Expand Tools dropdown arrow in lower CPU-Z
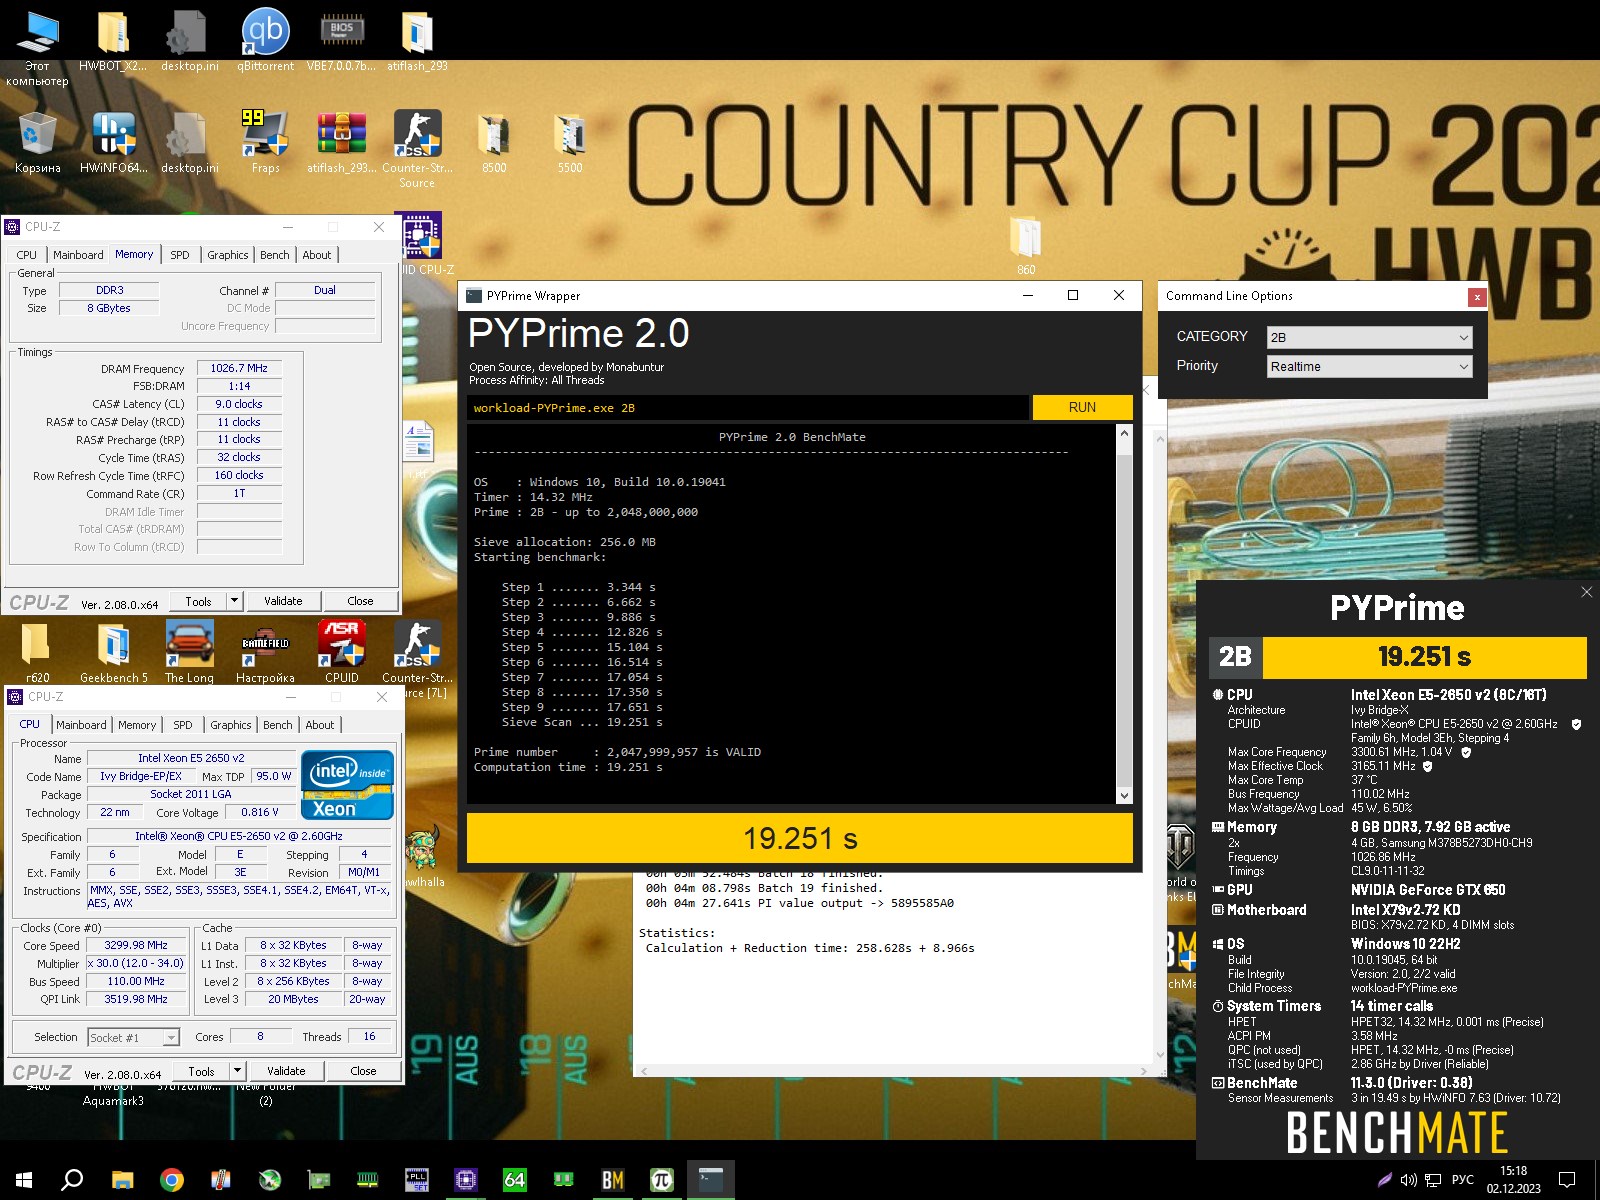Screen dimensions: 1600x1200 click(237, 1071)
